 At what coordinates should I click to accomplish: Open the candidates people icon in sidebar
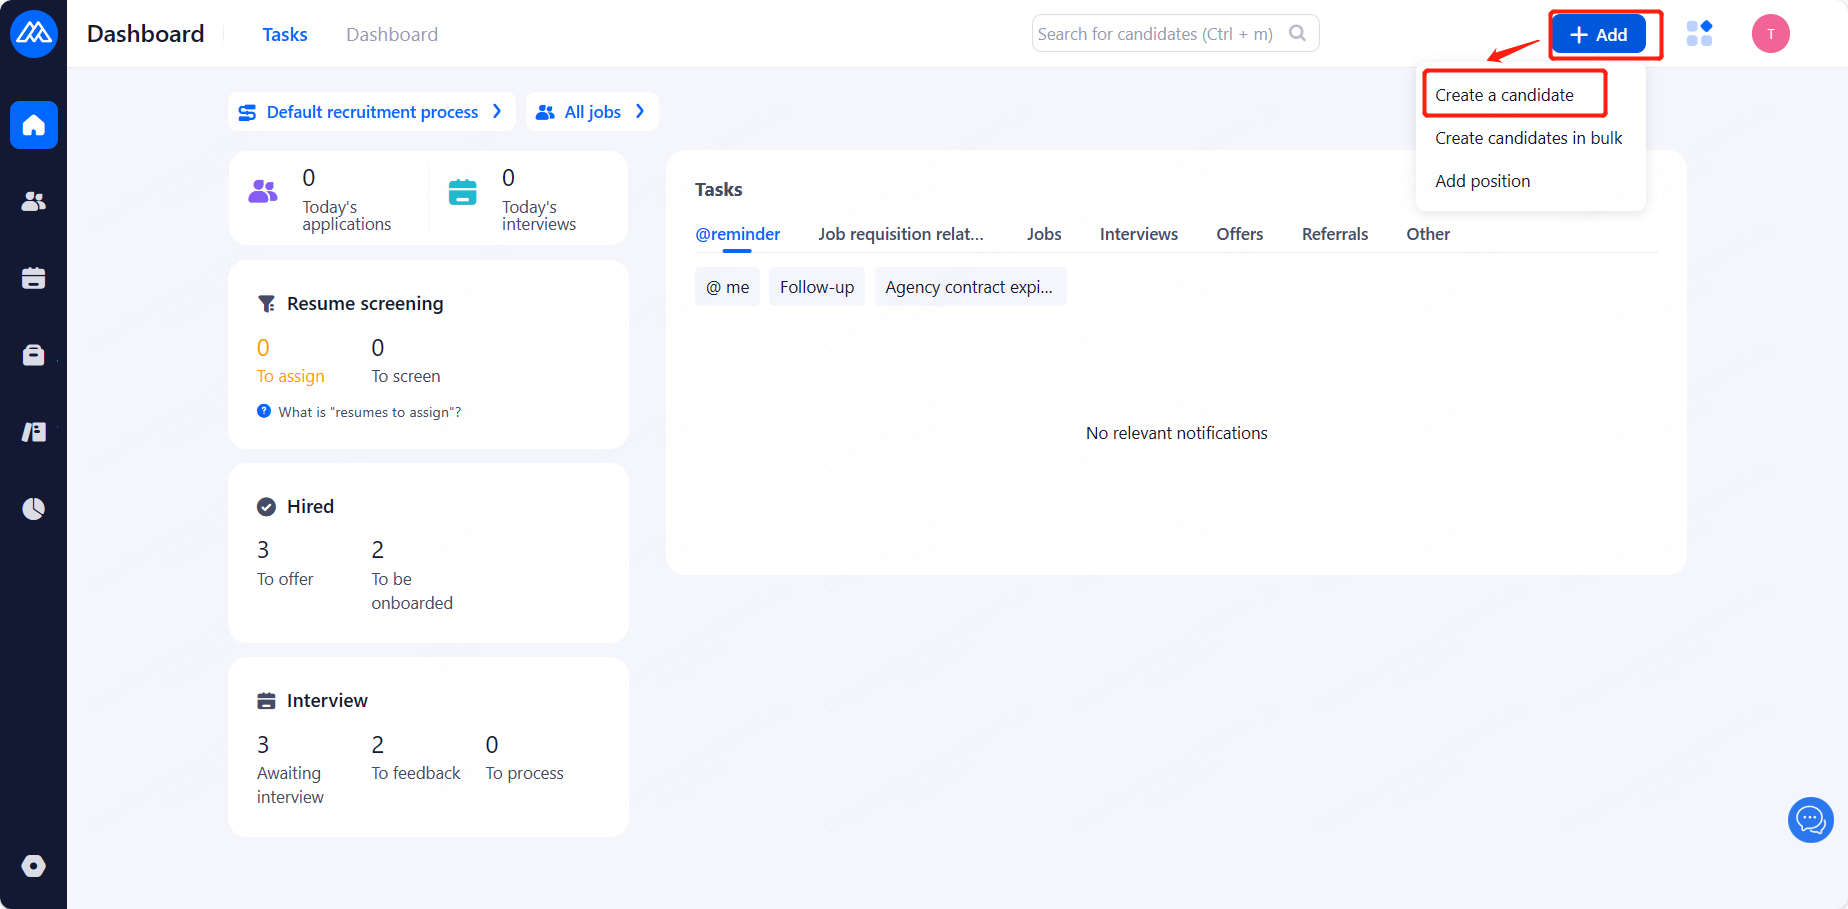(x=34, y=202)
